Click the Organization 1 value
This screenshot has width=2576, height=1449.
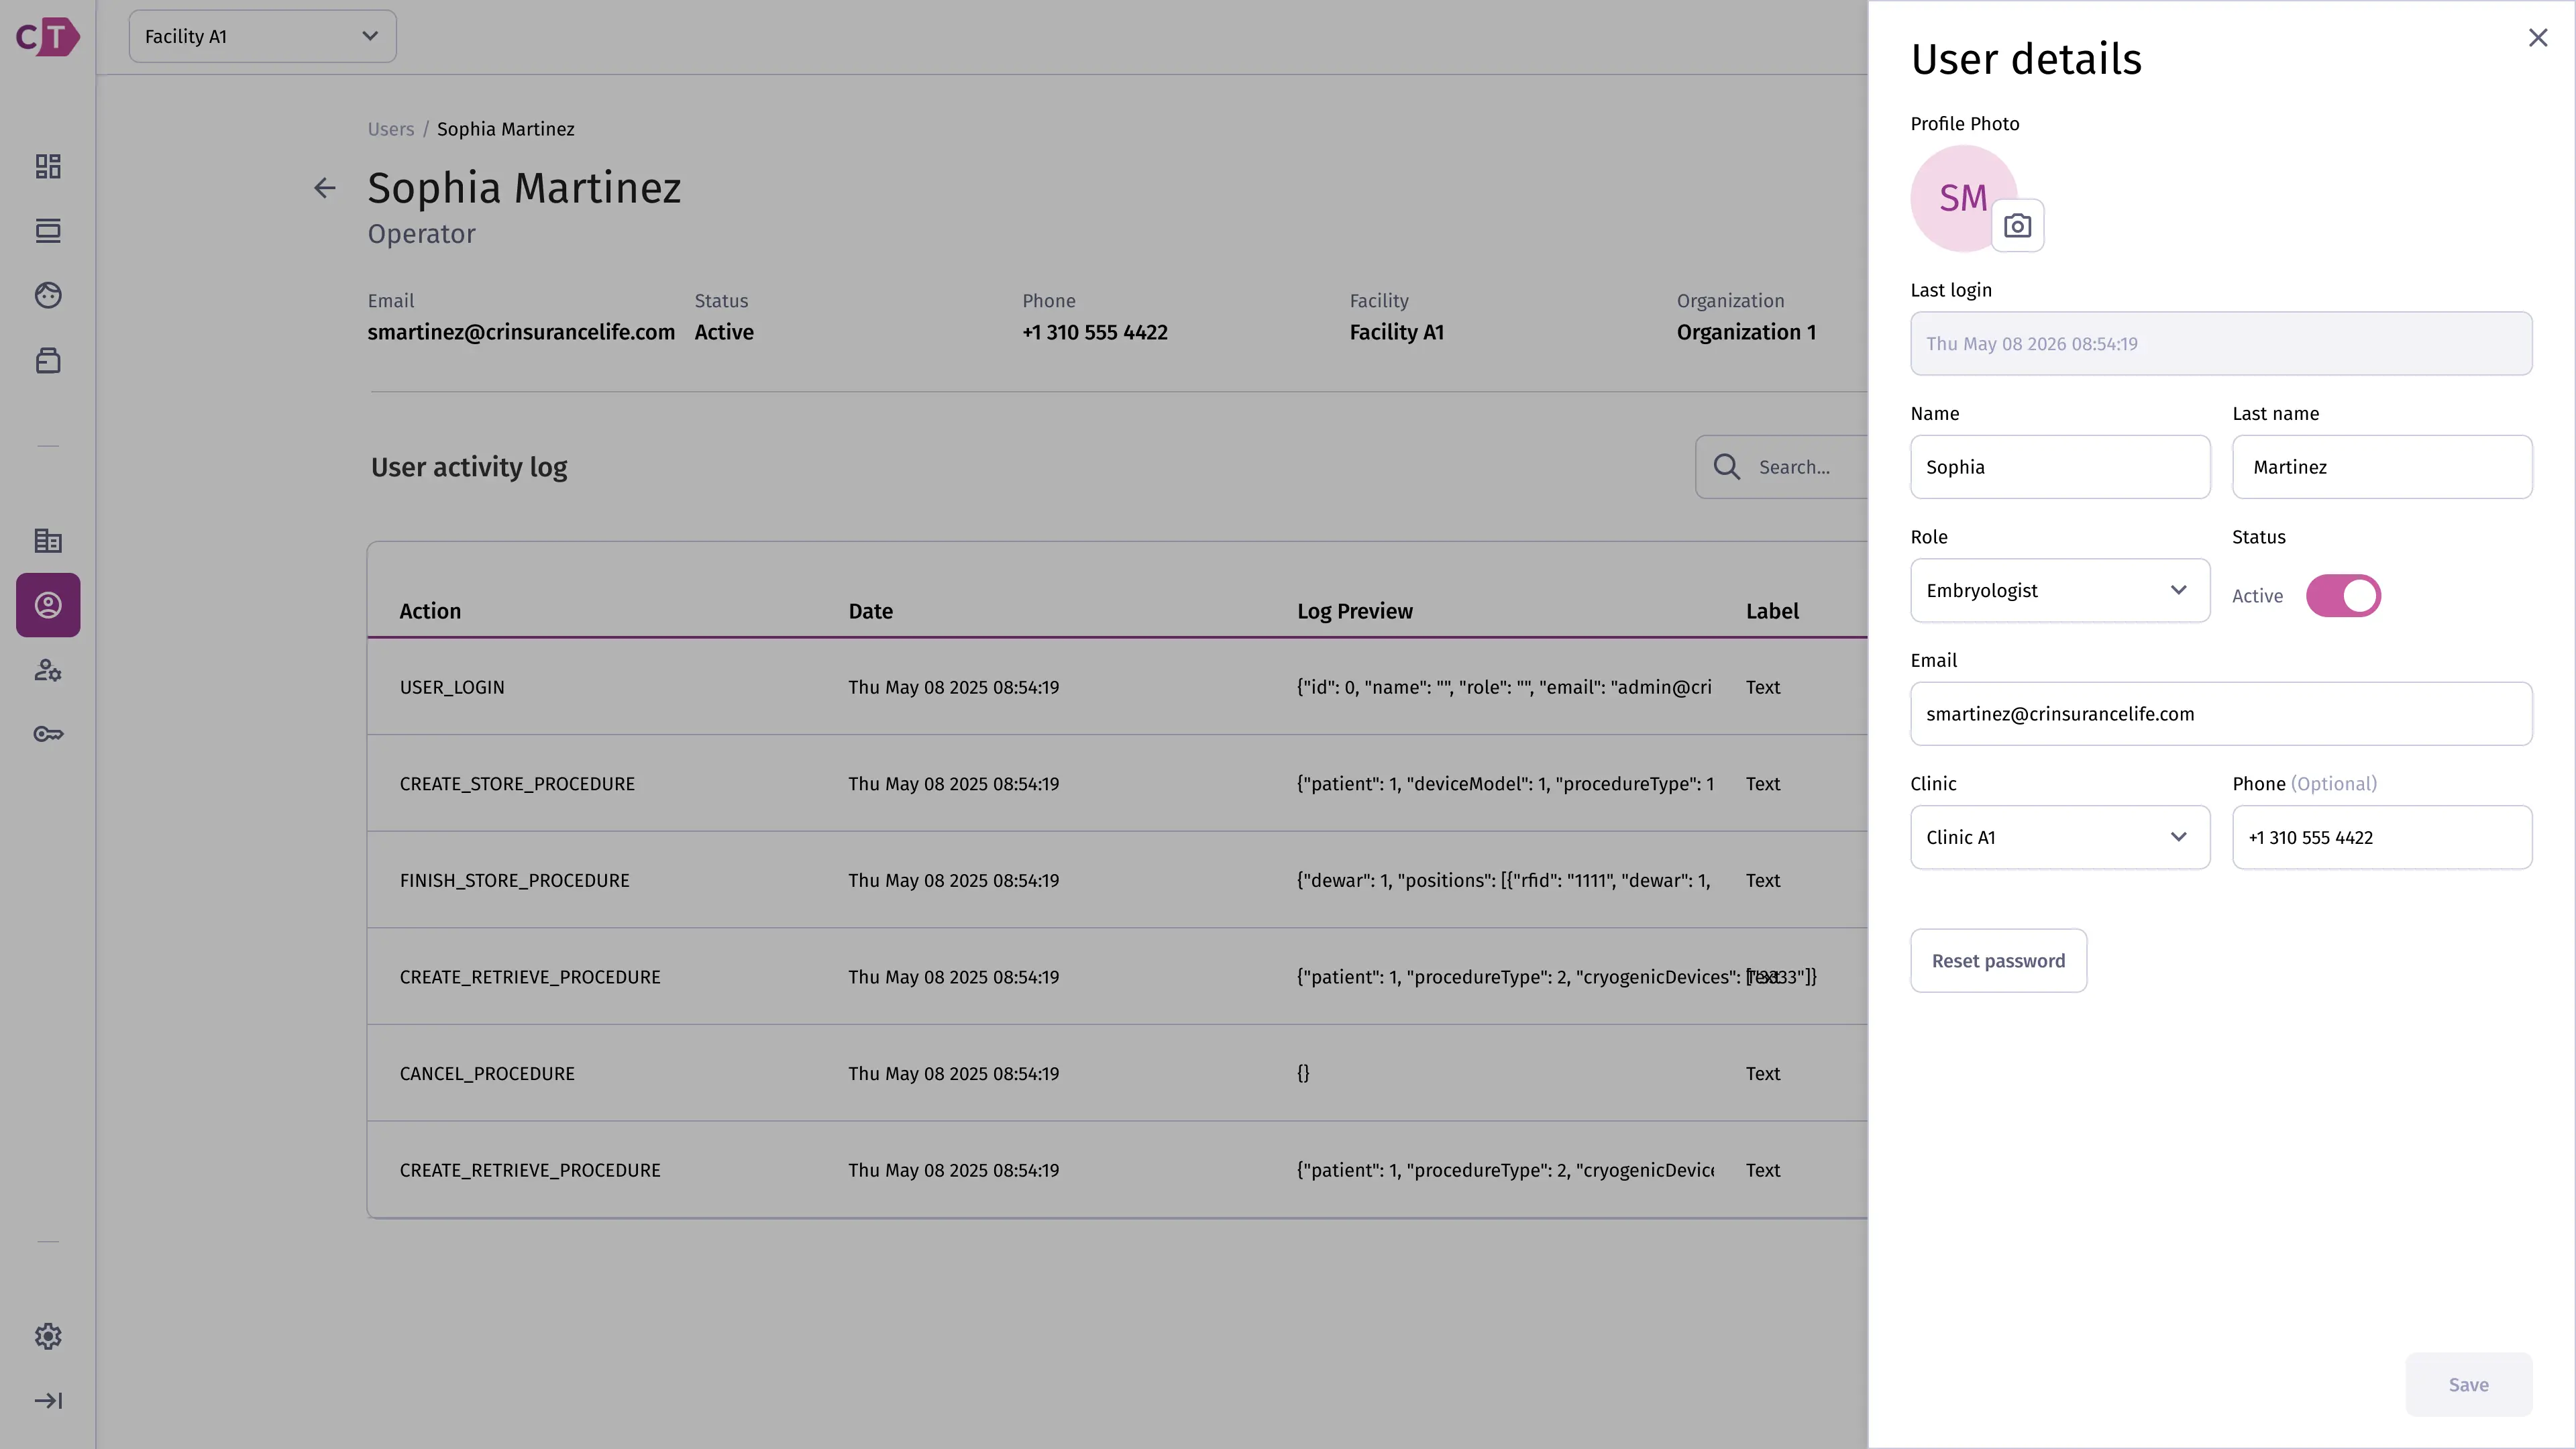pos(1746,332)
